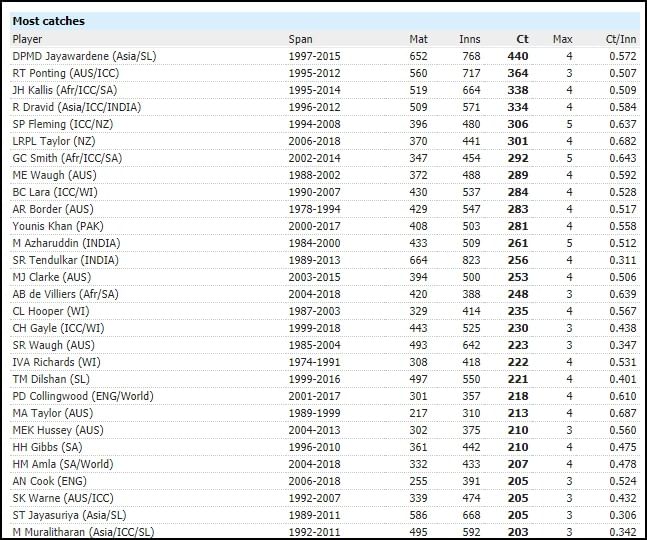Click the bold Ct column header
This screenshot has height=540, width=647.
point(522,39)
